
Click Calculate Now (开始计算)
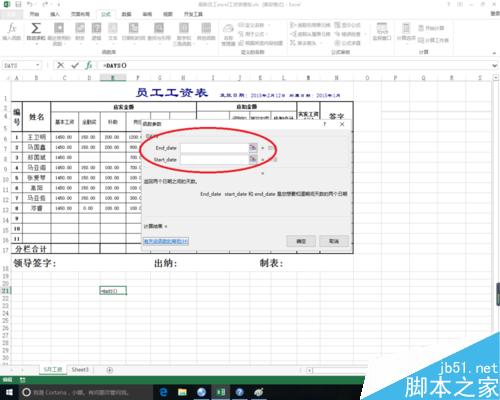tap(431, 28)
